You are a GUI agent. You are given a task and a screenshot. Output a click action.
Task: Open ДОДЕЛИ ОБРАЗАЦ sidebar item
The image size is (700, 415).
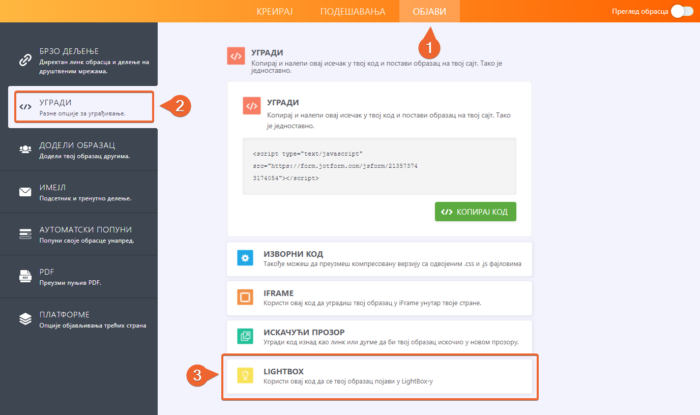coord(79,149)
